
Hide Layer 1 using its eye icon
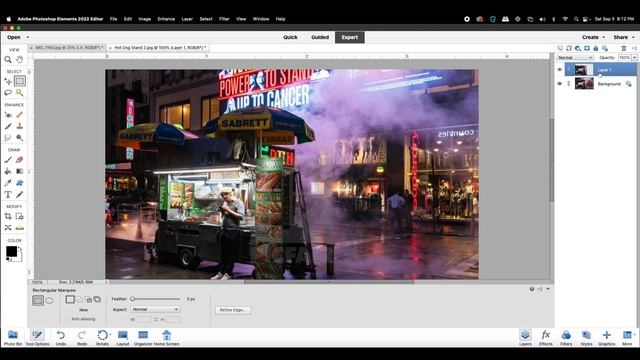pos(560,70)
